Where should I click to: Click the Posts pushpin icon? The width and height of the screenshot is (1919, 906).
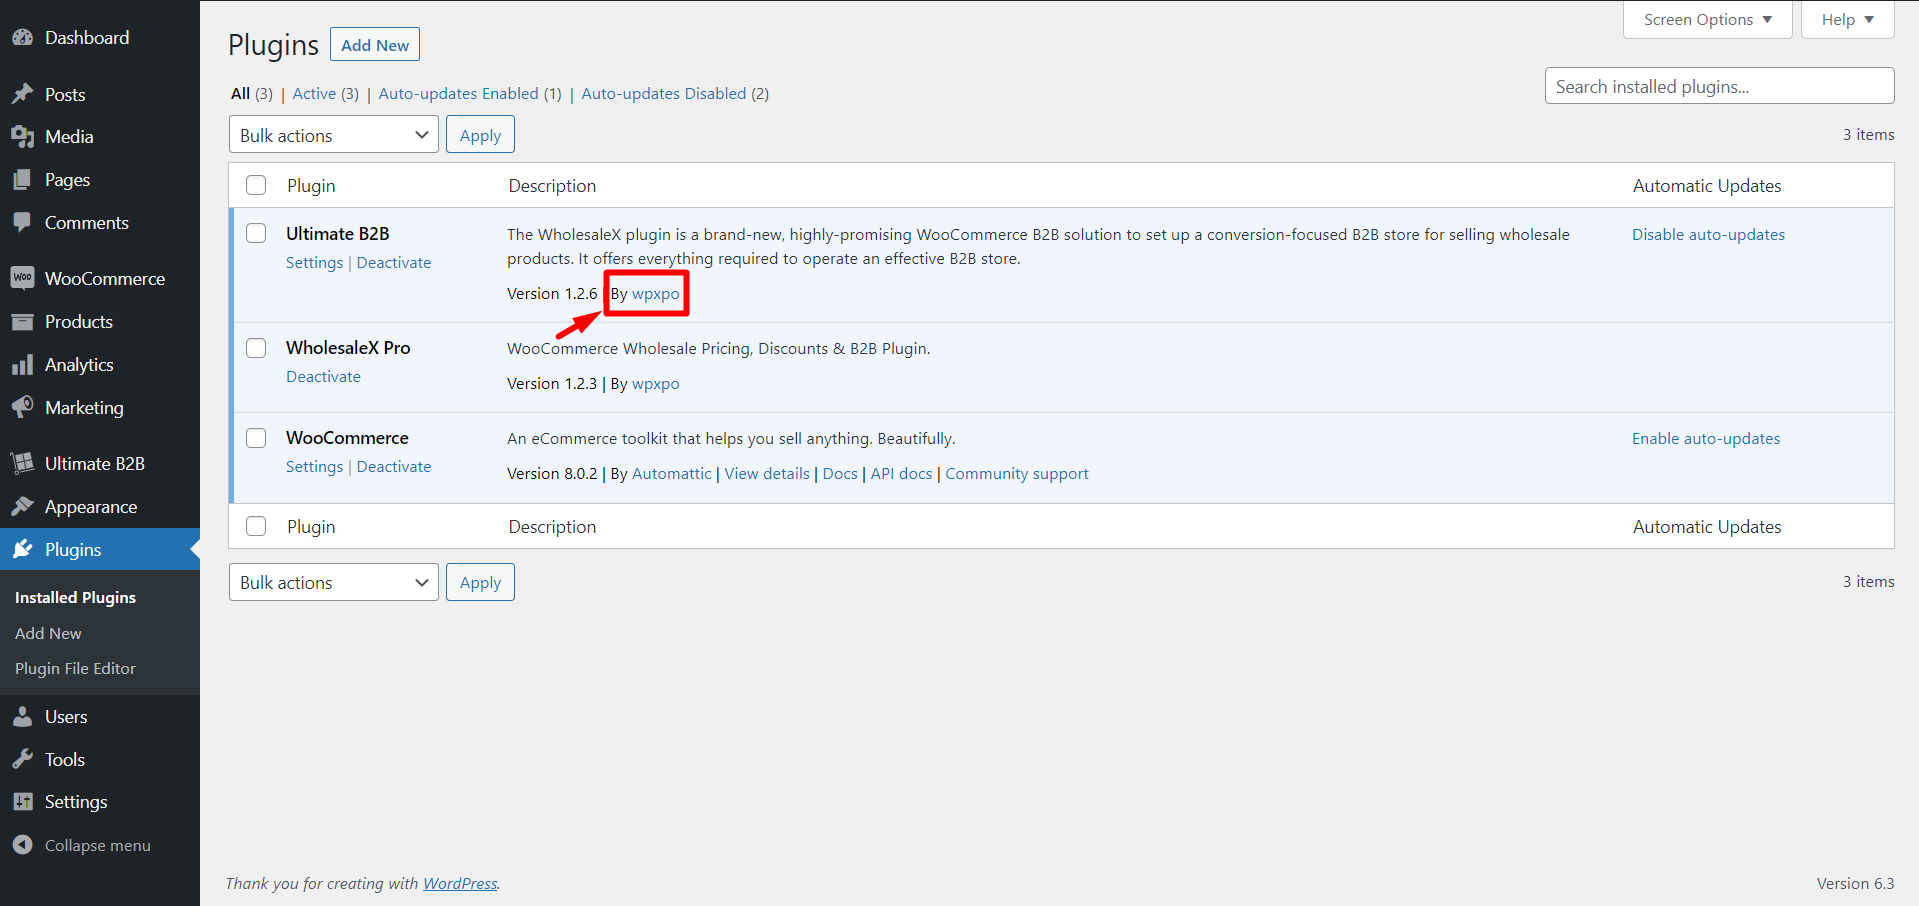tap(22, 94)
